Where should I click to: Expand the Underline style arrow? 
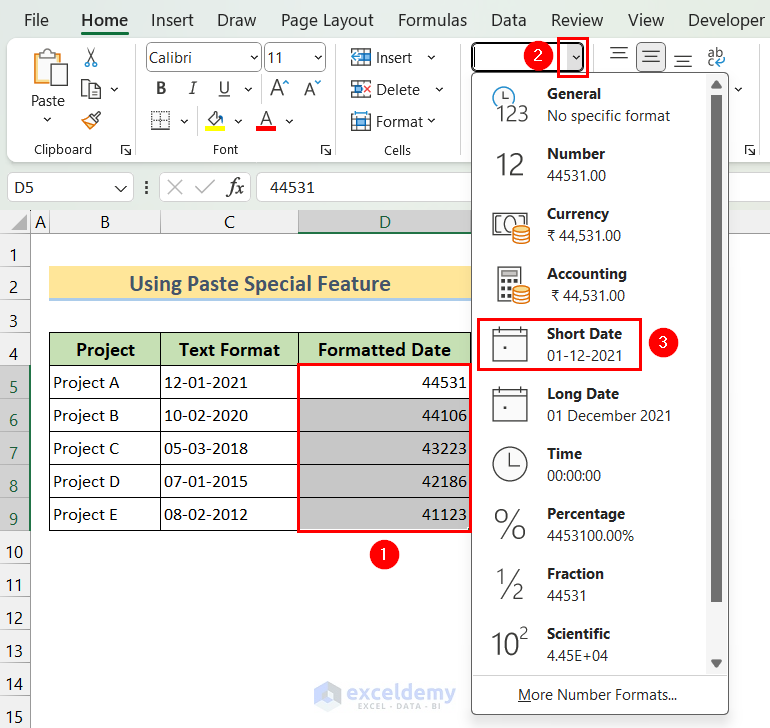[248, 89]
